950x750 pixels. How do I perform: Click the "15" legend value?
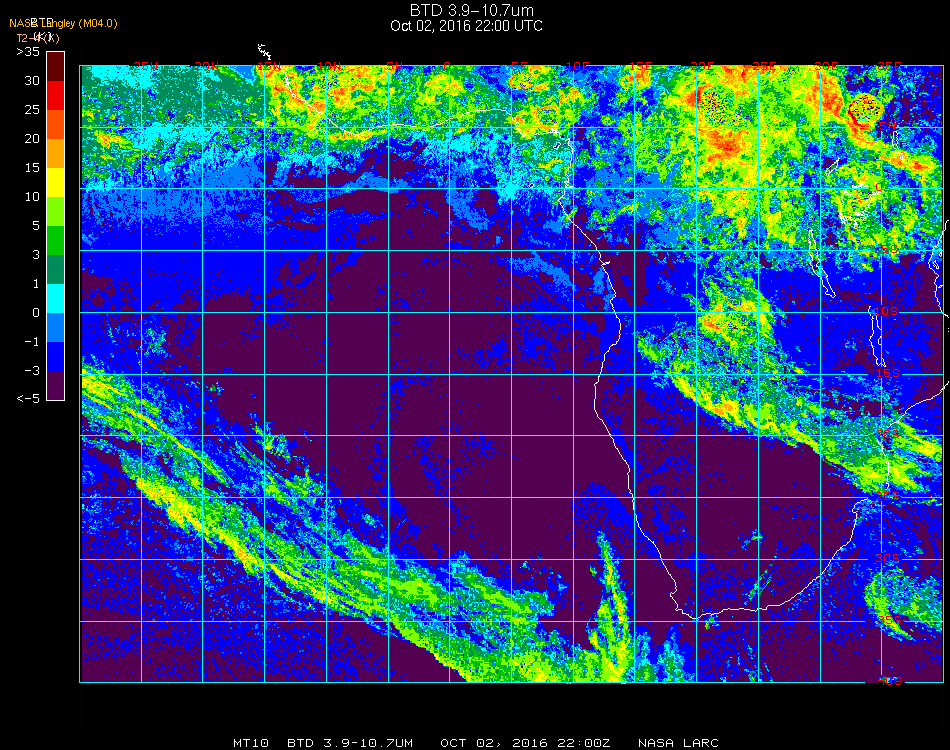32,168
